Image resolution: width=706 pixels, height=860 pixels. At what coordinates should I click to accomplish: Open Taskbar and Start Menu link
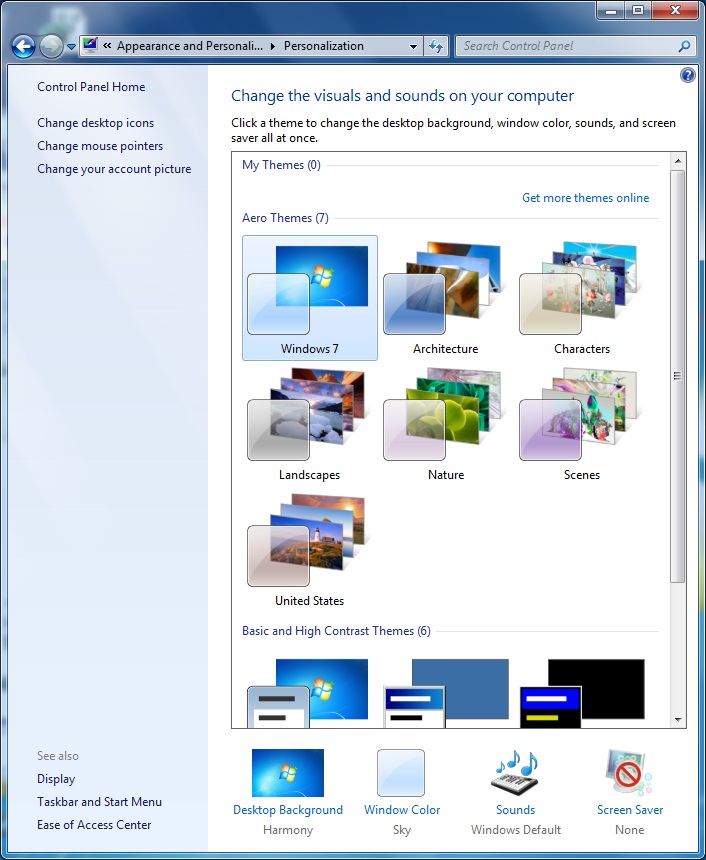(99, 802)
